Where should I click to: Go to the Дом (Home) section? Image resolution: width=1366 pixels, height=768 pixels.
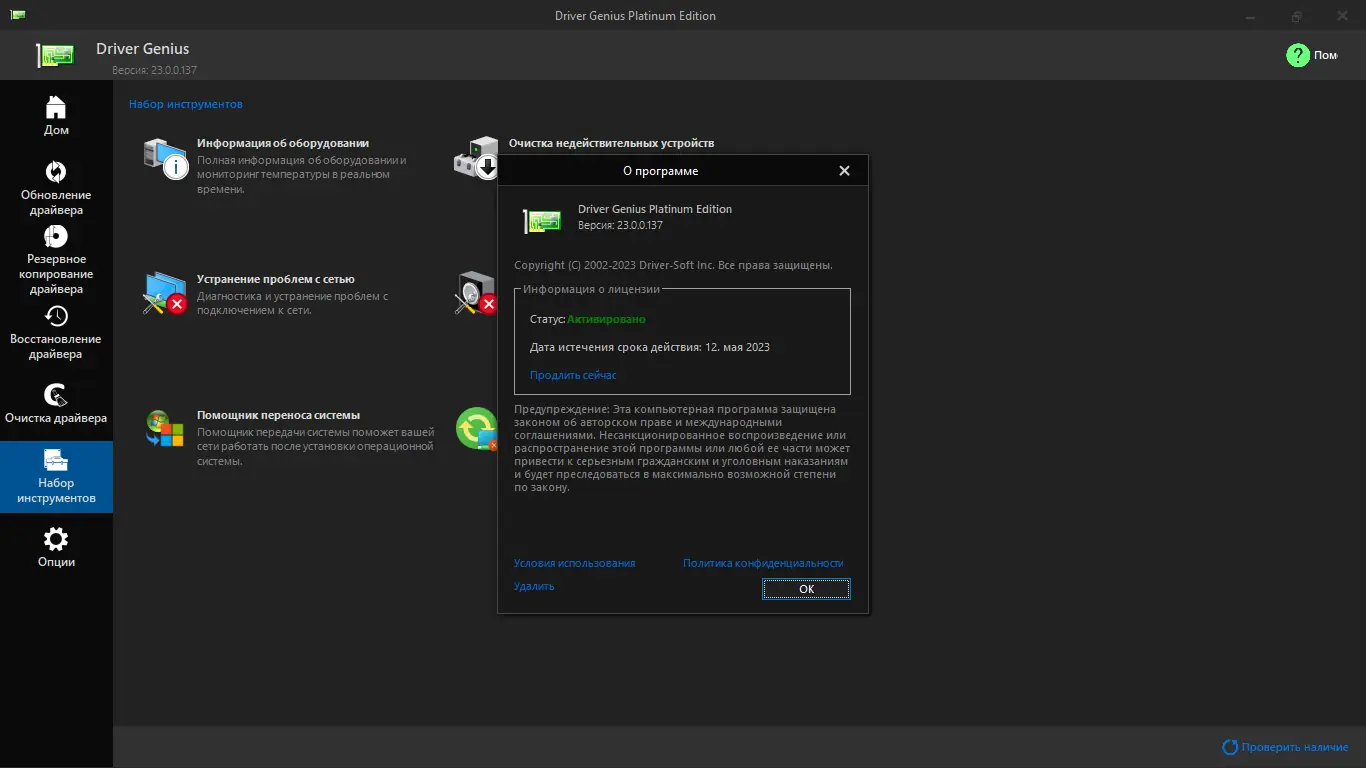tap(56, 115)
